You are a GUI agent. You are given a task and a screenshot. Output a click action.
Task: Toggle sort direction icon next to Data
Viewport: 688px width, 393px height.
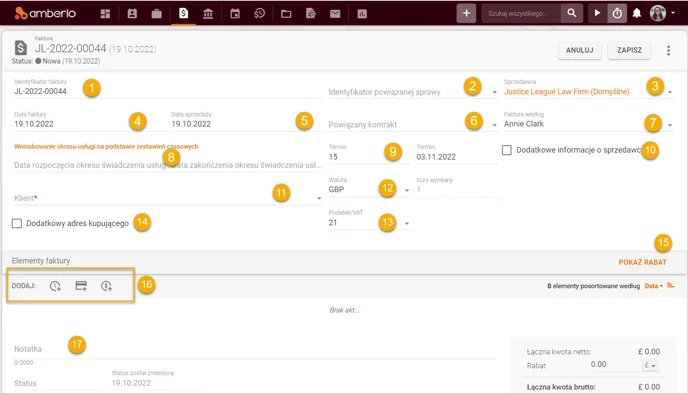click(x=670, y=285)
